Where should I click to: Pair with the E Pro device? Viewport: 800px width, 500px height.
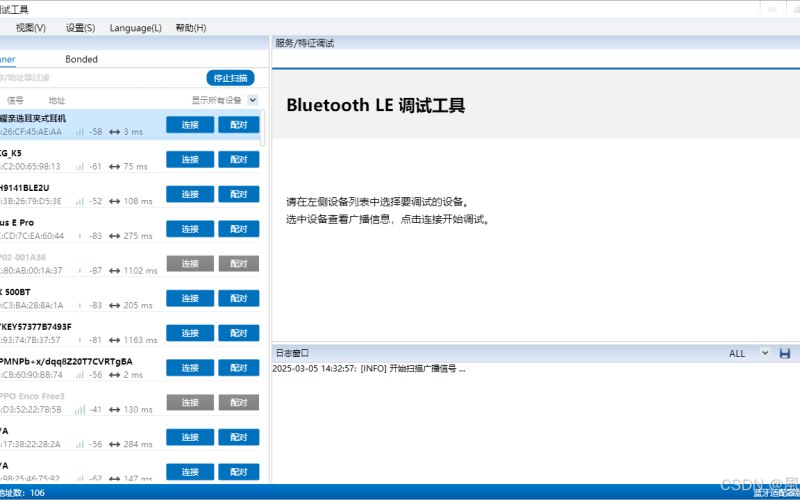click(239, 229)
